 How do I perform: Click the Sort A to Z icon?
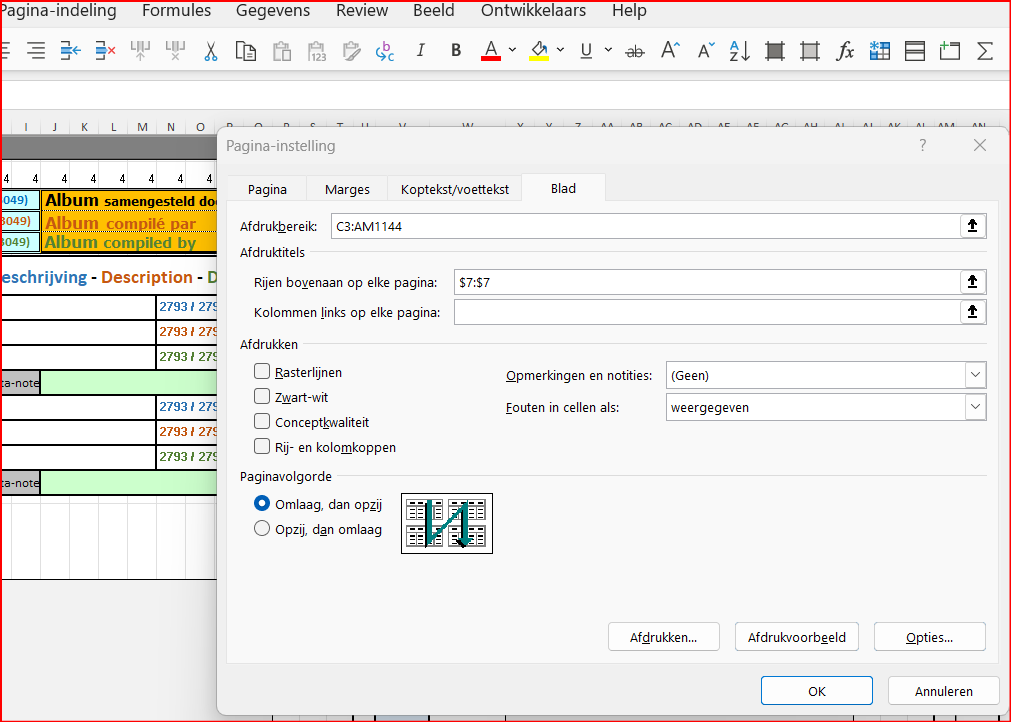coord(740,50)
